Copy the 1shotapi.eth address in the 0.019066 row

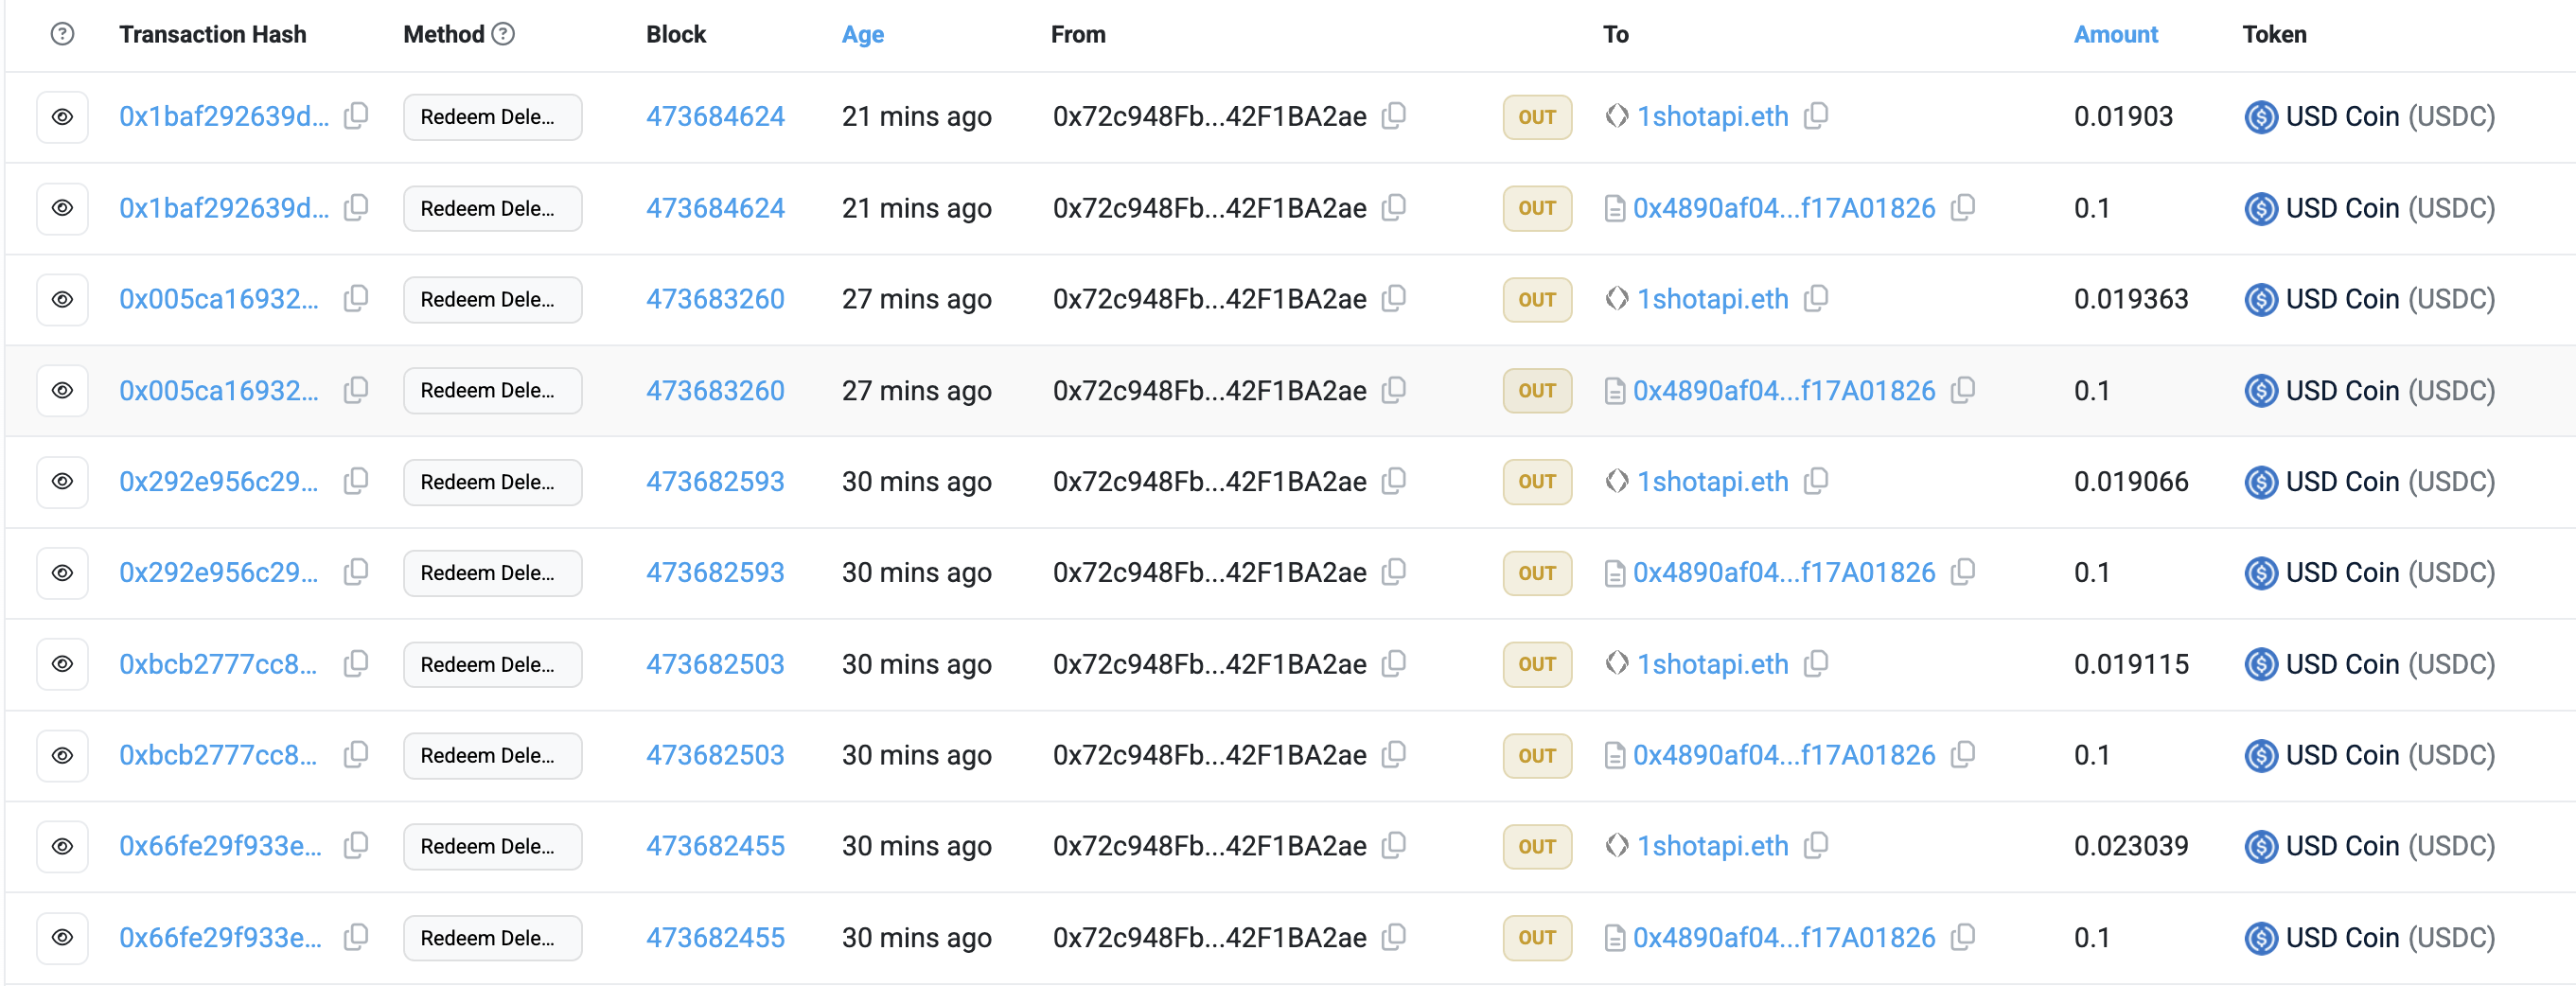[x=1816, y=481]
